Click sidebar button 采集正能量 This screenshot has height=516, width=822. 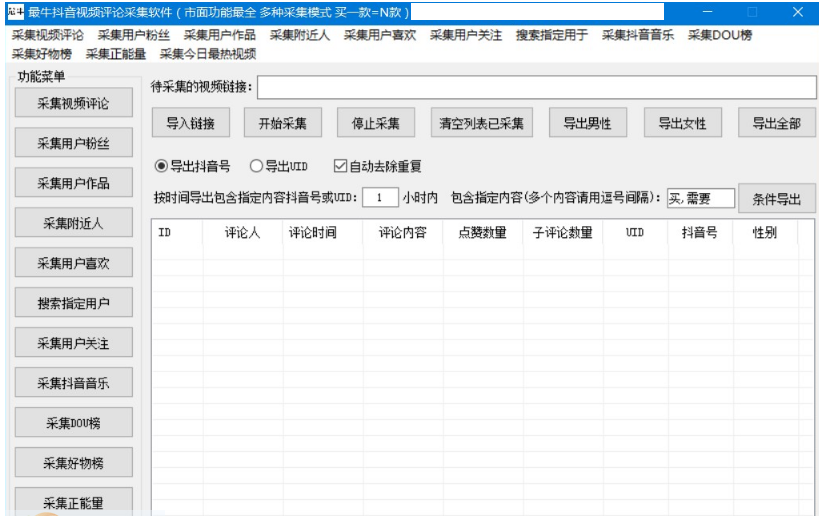(x=73, y=501)
